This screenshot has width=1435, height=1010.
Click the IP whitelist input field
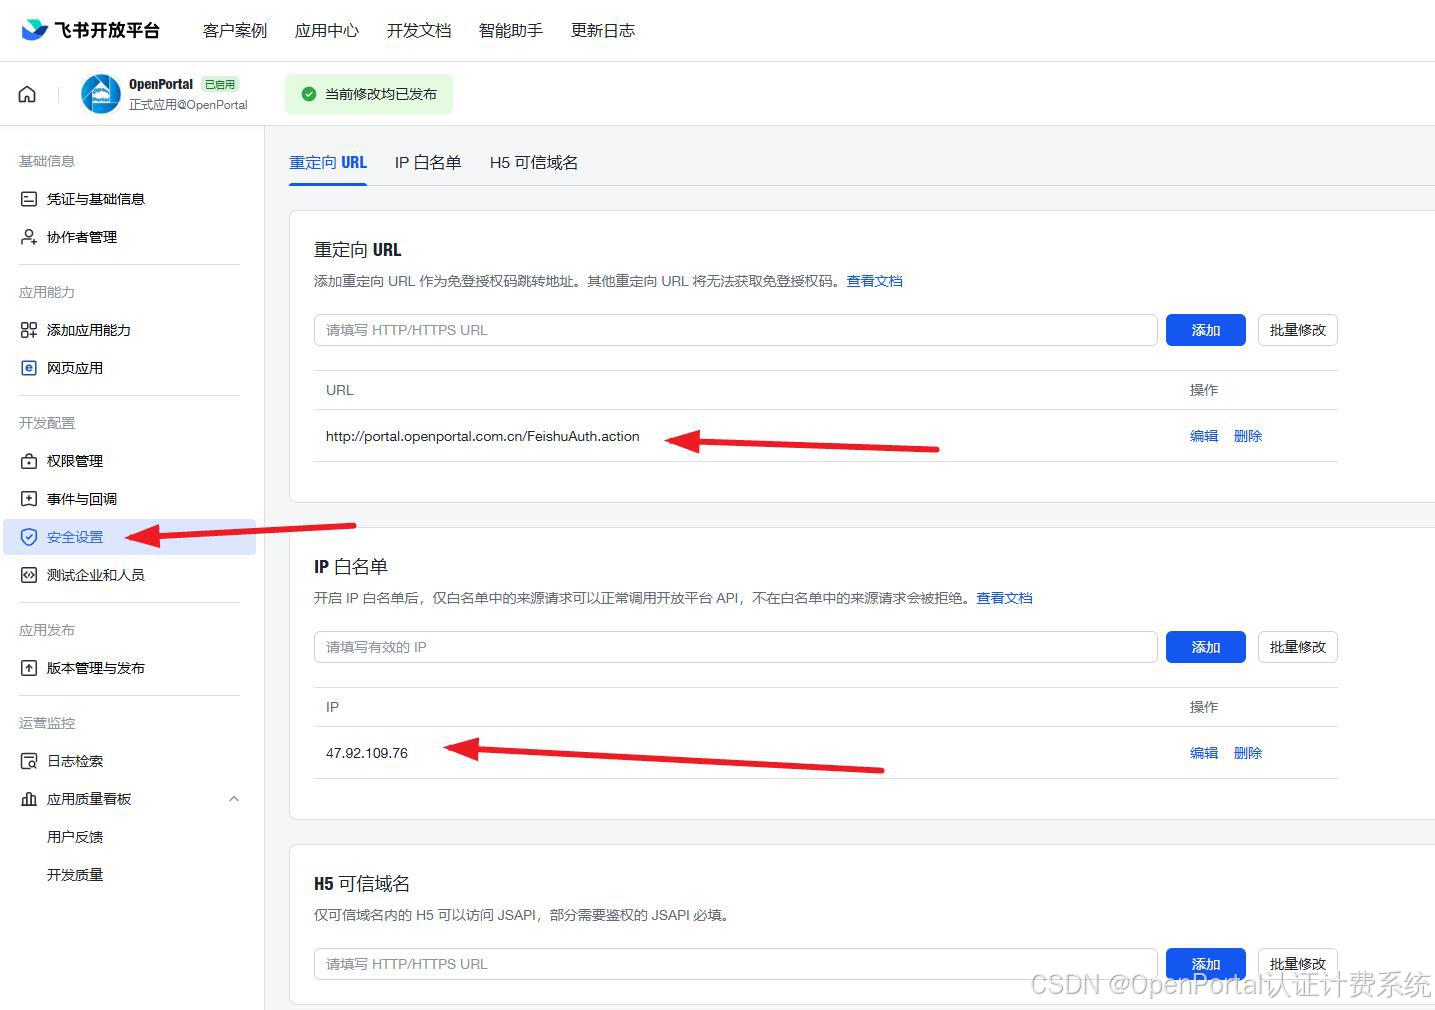click(736, 647)
